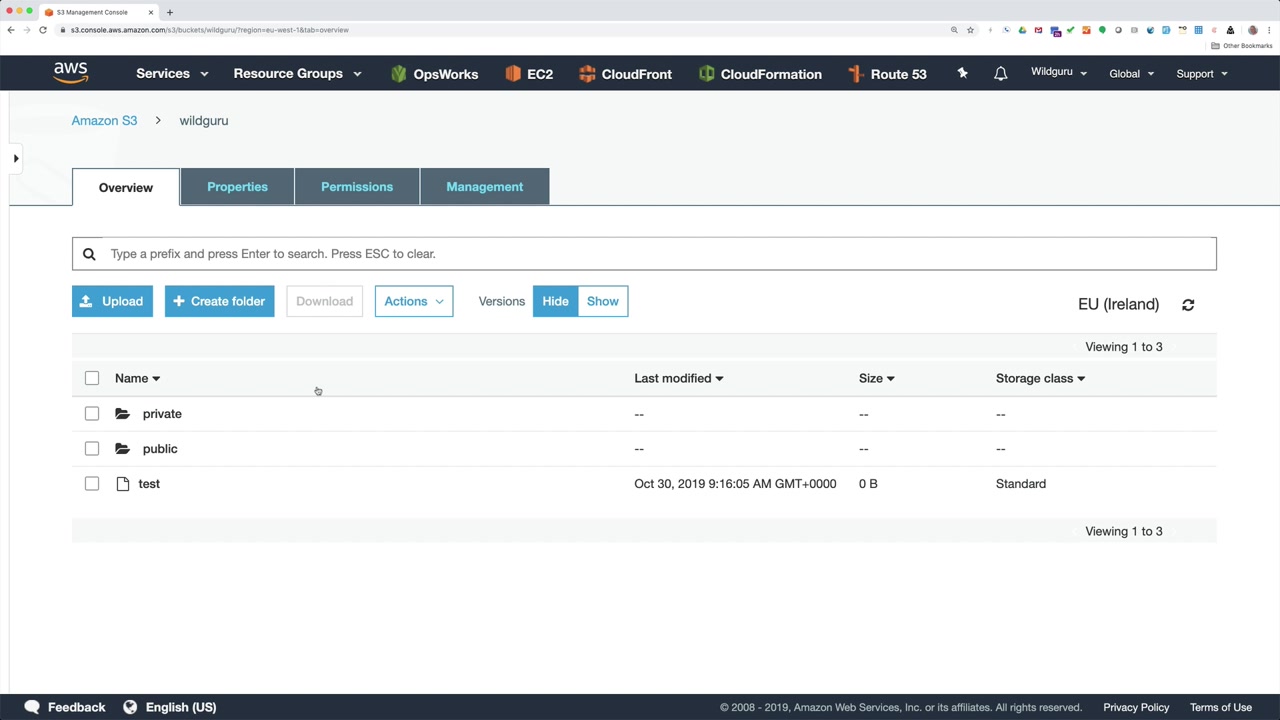
Task: Reload the page in the browser
Action: pyautogui.click(x=43, y=30)
